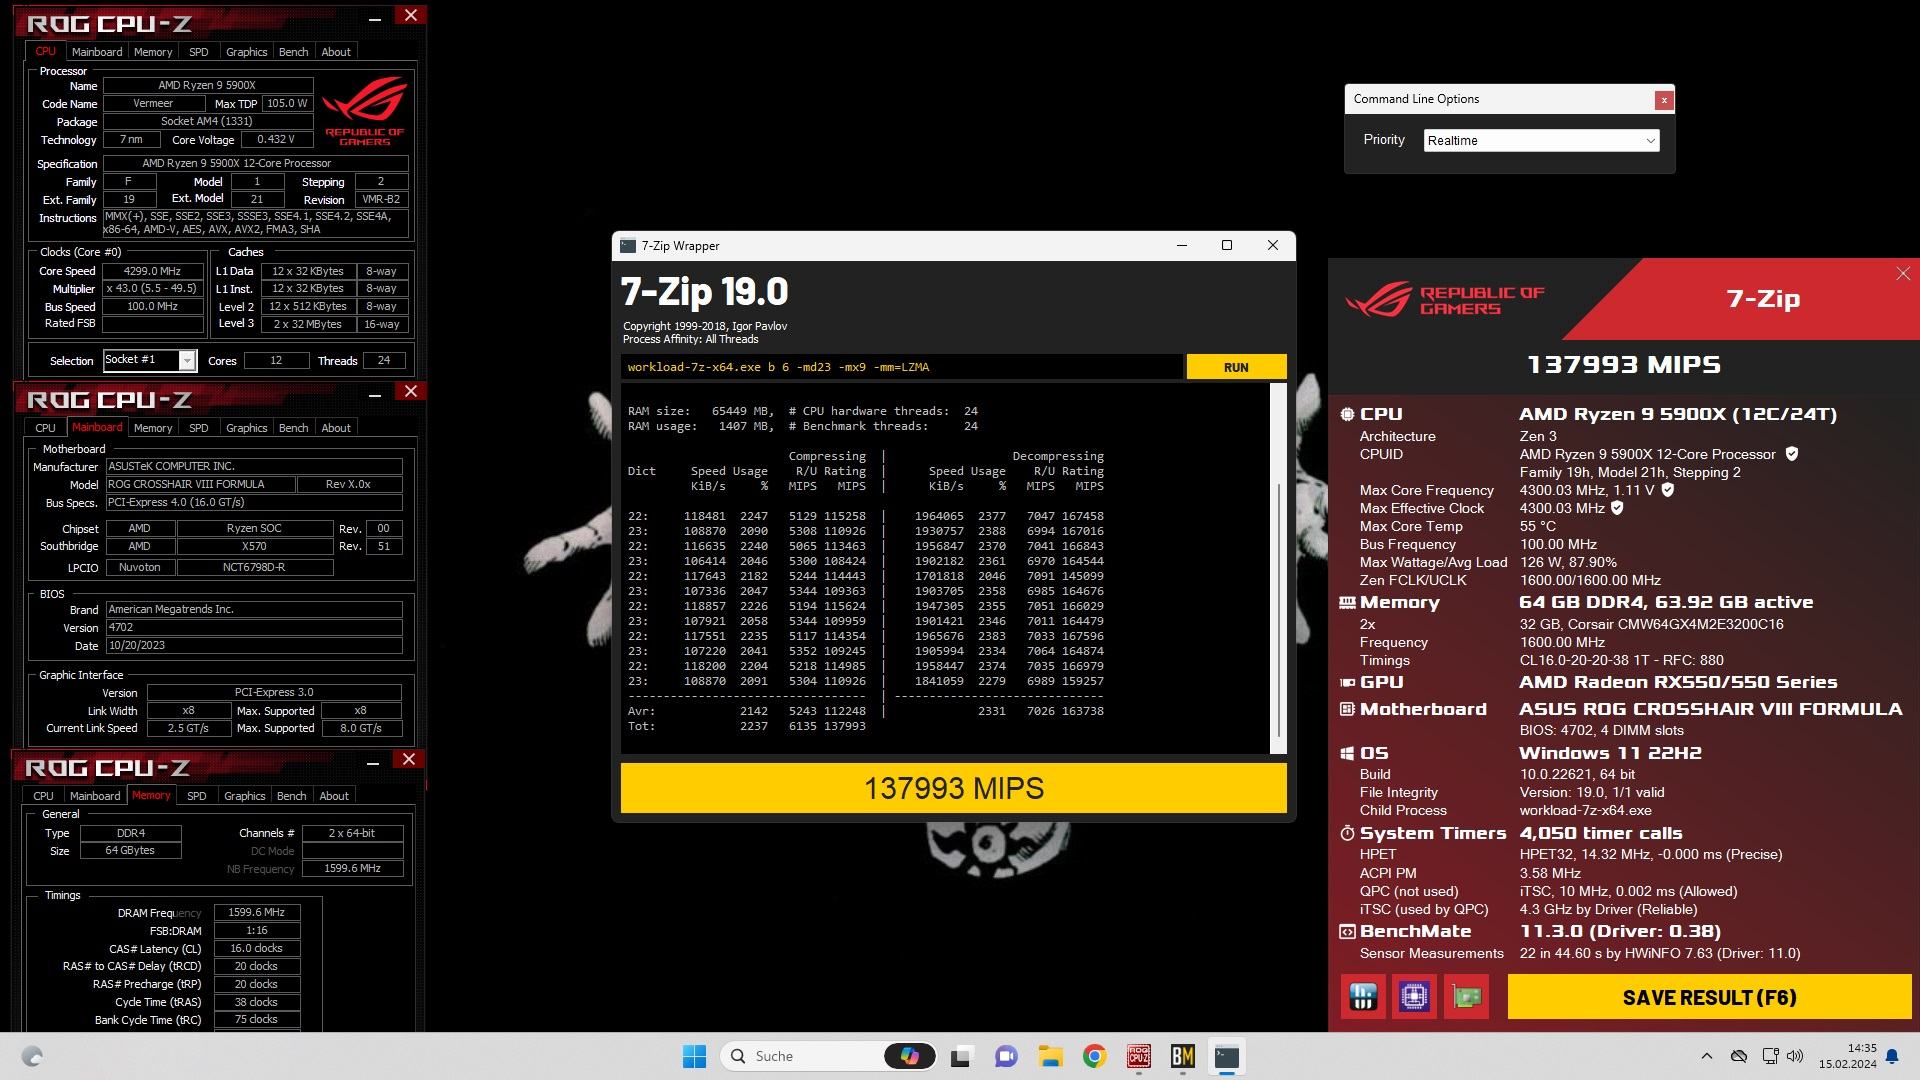Click the System Timers clock icon
Image resolution: width=1920 pixels, height=1080 pixels.
pos(1347,833)
